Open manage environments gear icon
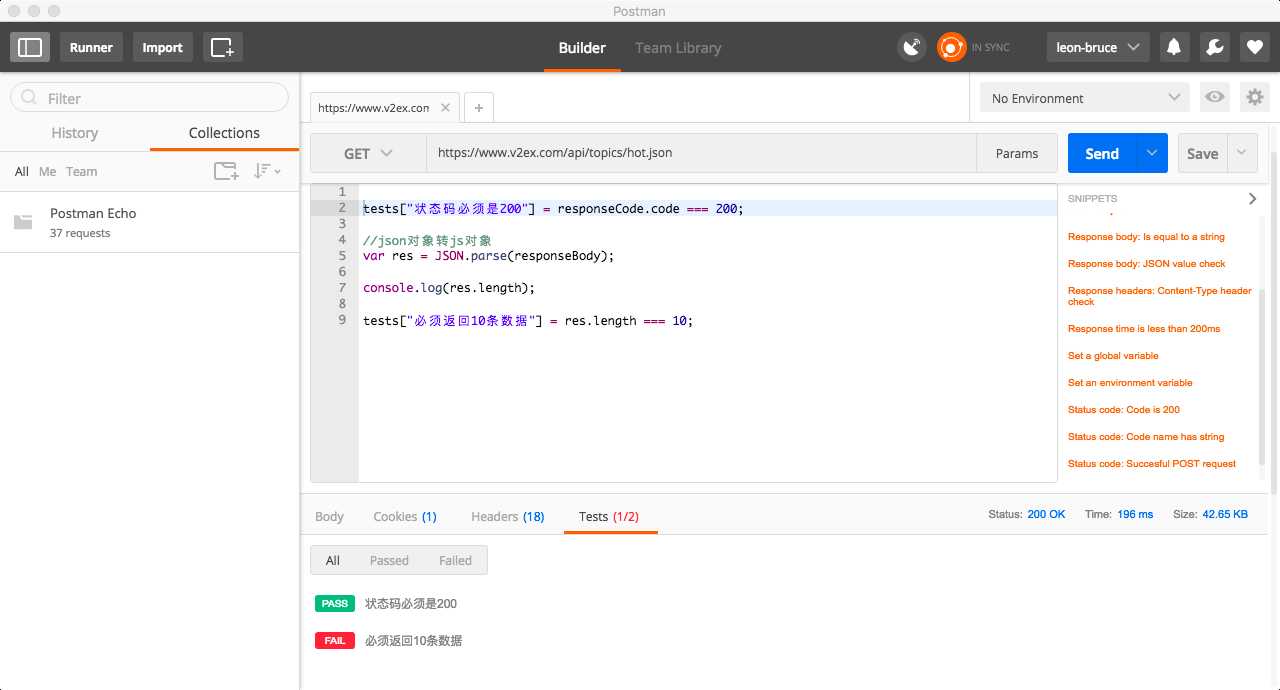 1254,97
